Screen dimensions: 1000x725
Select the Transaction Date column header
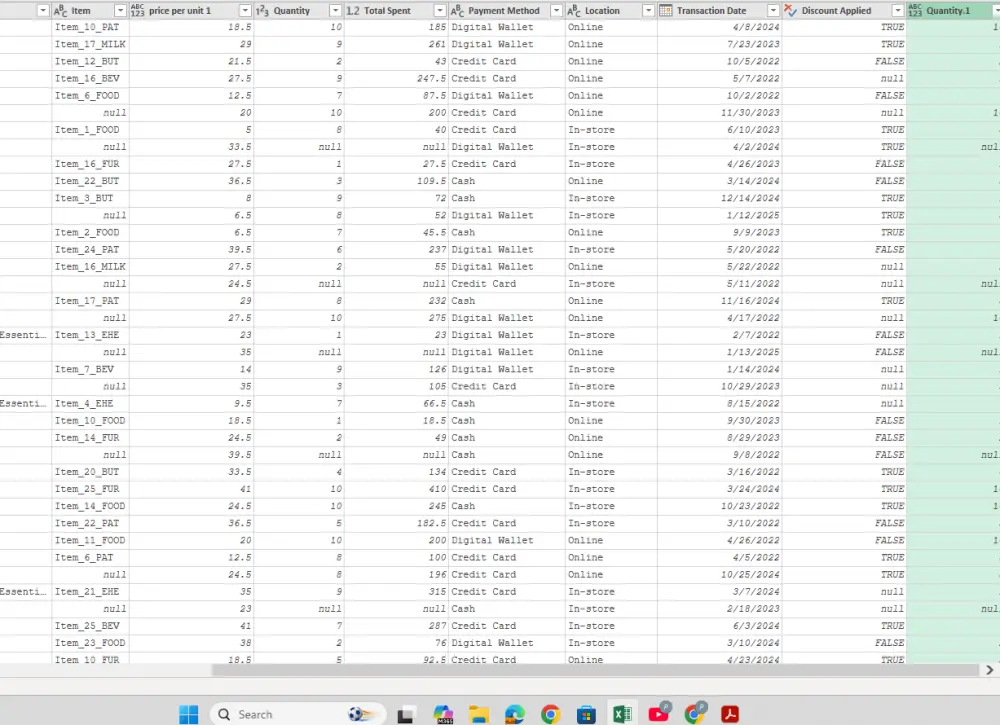(x=719, y=10)
